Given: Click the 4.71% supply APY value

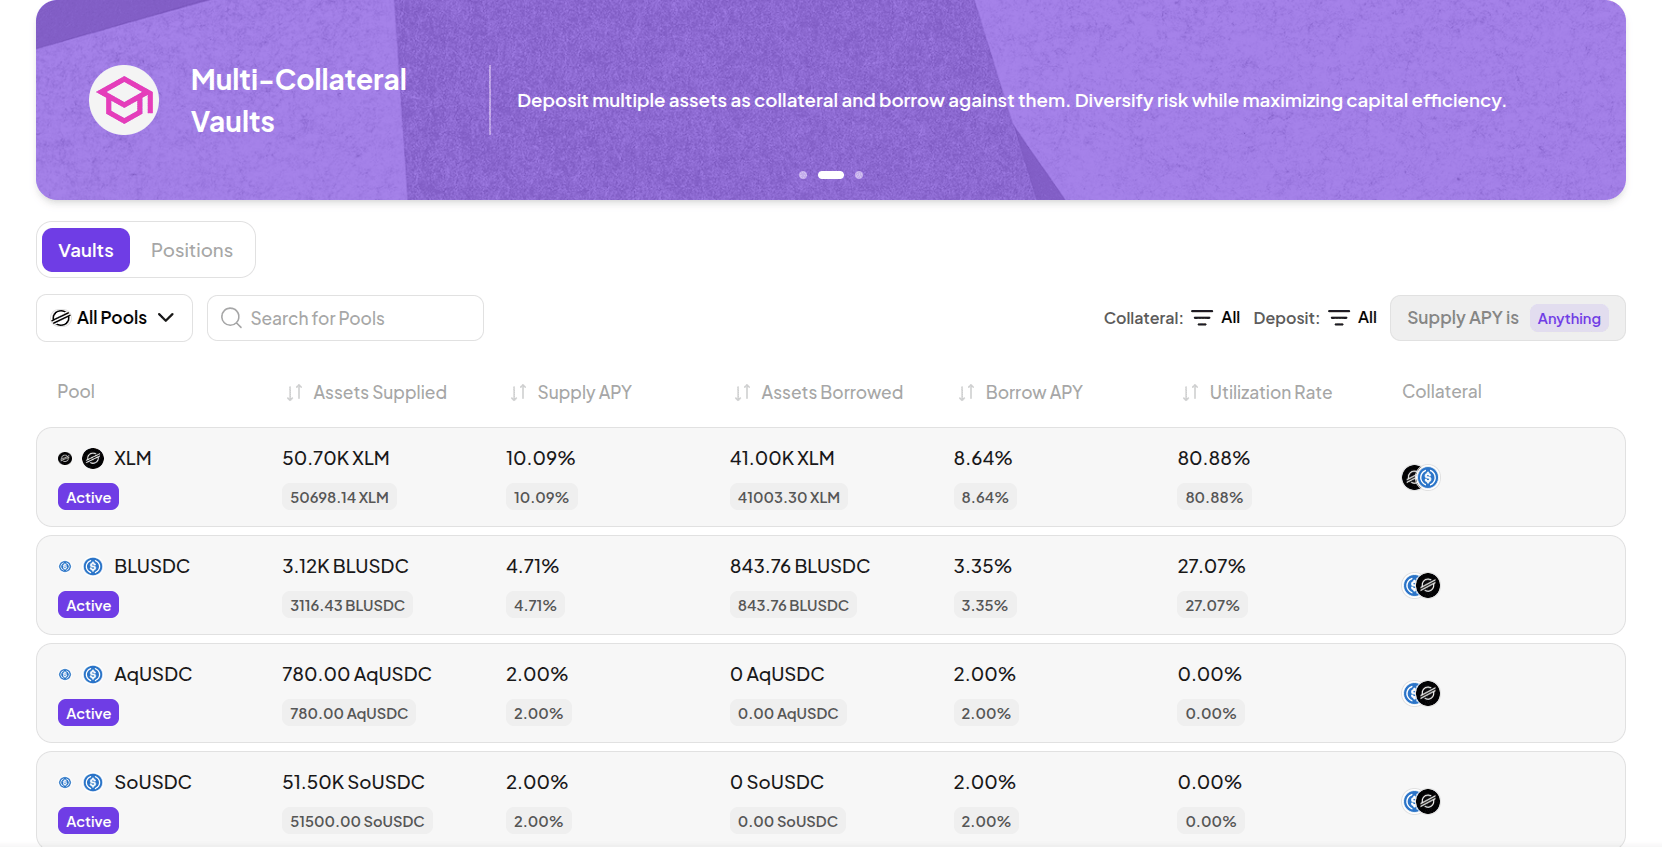Looking at the screenshot, I should pos(533,566).
